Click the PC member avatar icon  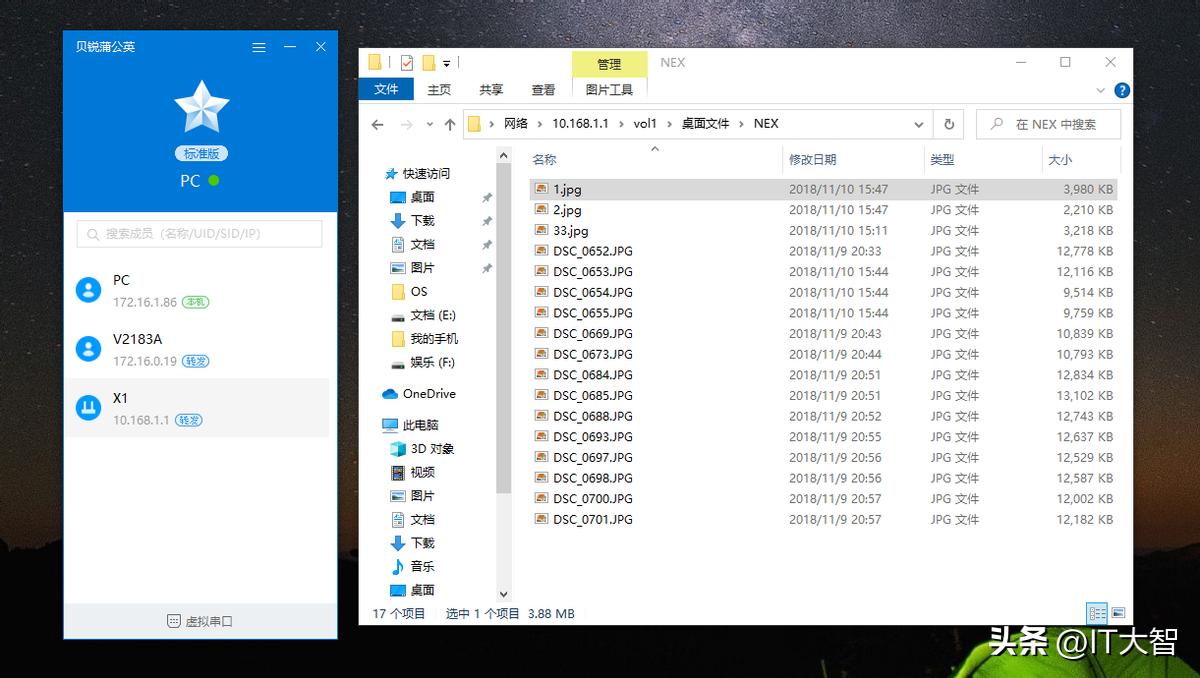87,289
